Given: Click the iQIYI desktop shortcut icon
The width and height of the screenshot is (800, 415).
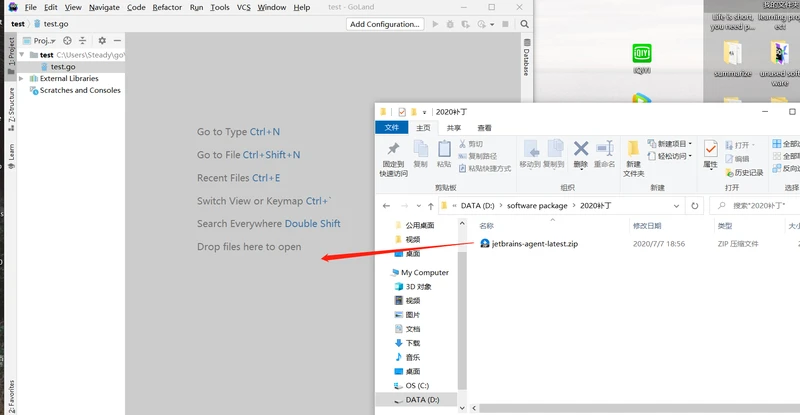Looking at the screenshot, I should pos(642,56).
